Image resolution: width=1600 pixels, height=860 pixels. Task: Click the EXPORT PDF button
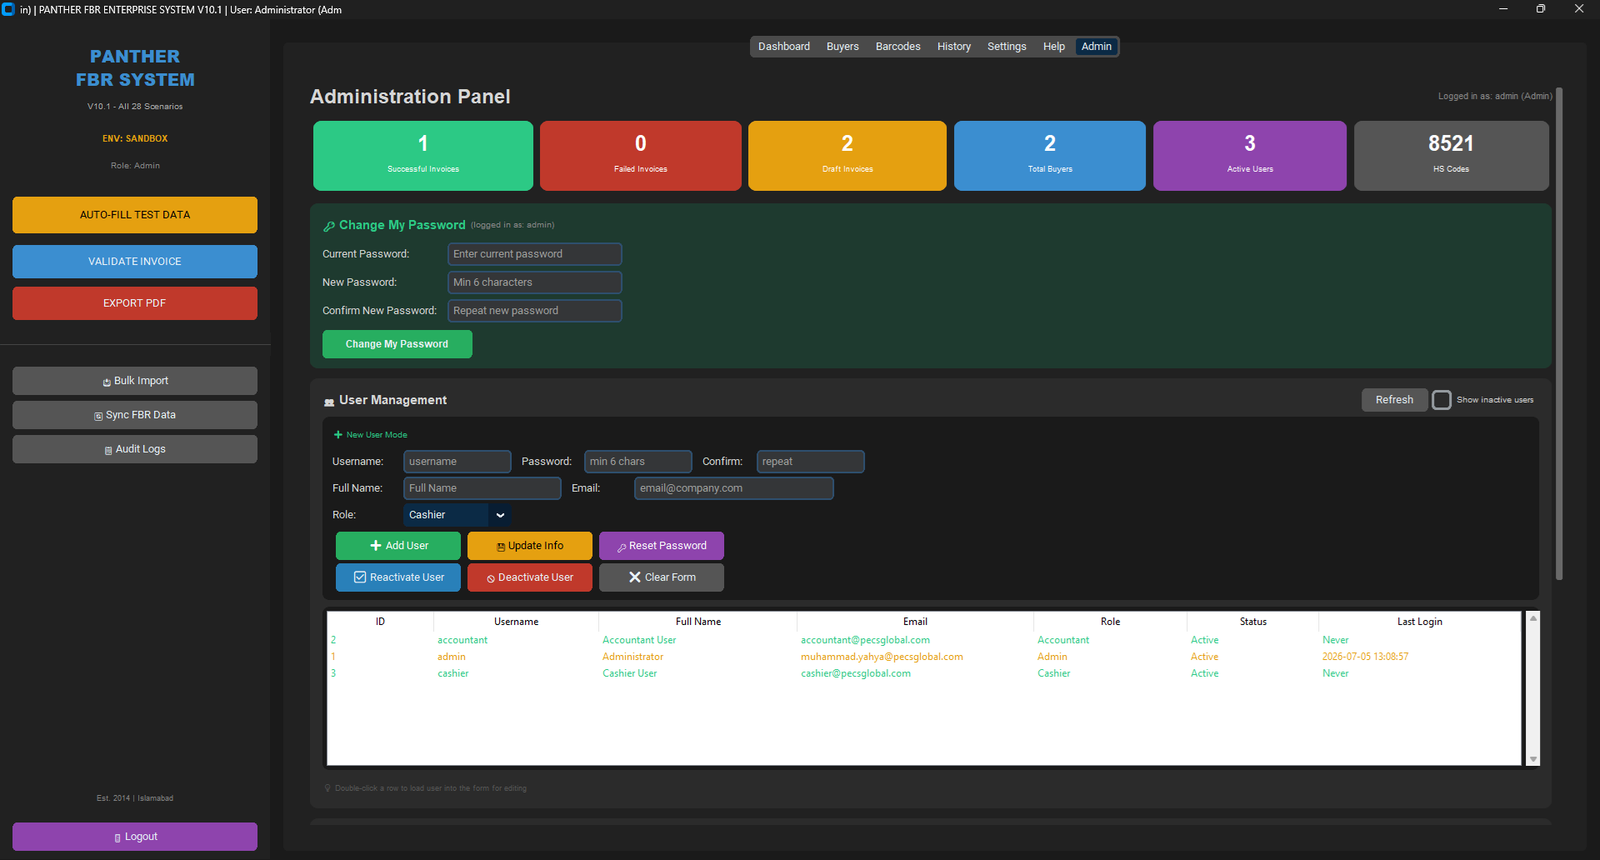point(135,303)
